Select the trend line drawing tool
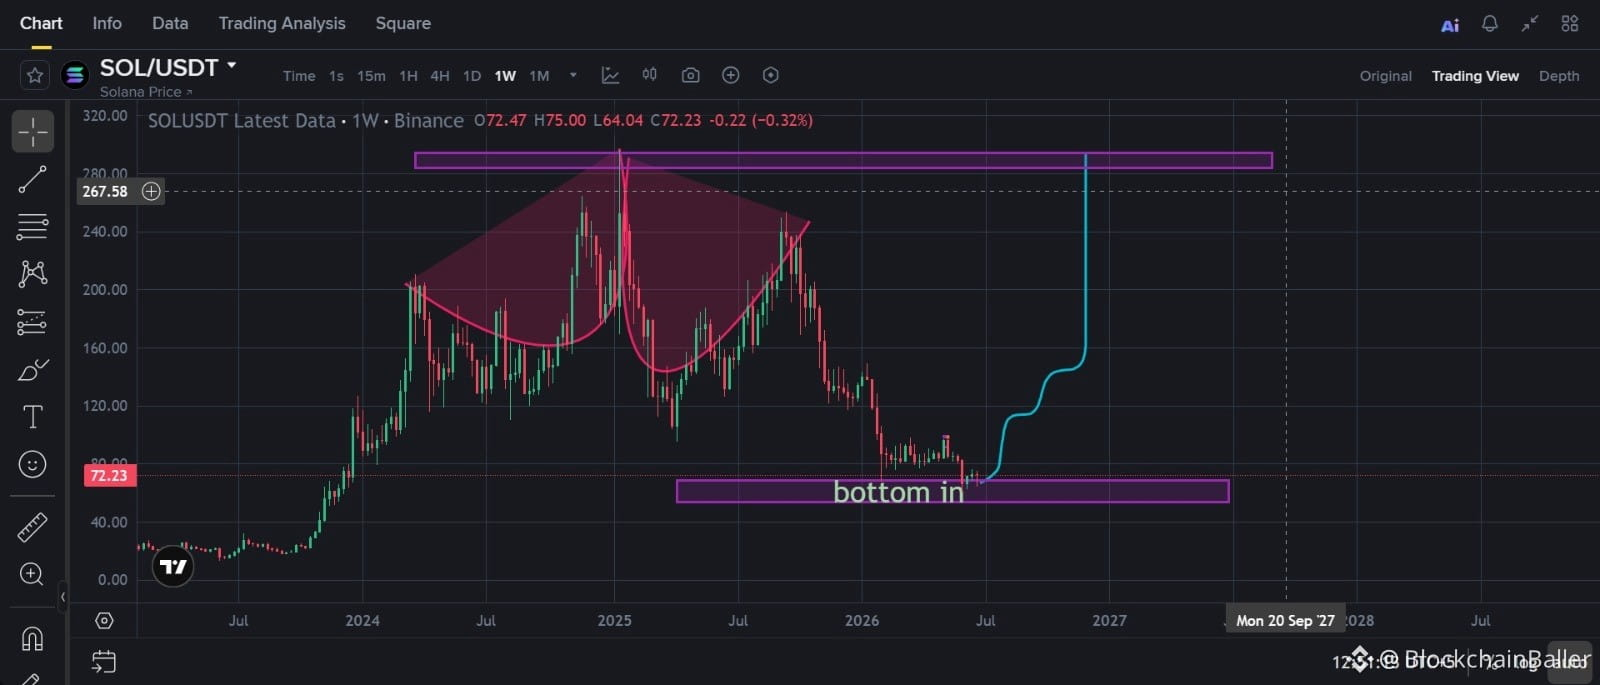 pos(32,179)
